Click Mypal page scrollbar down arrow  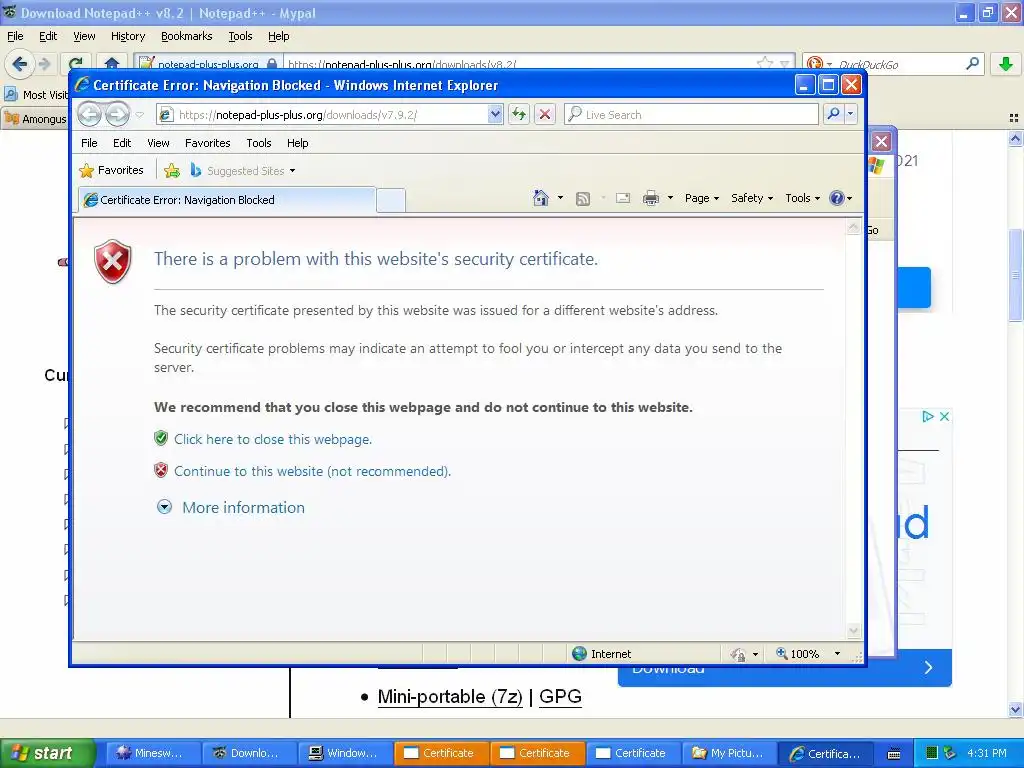point(1015,709)
